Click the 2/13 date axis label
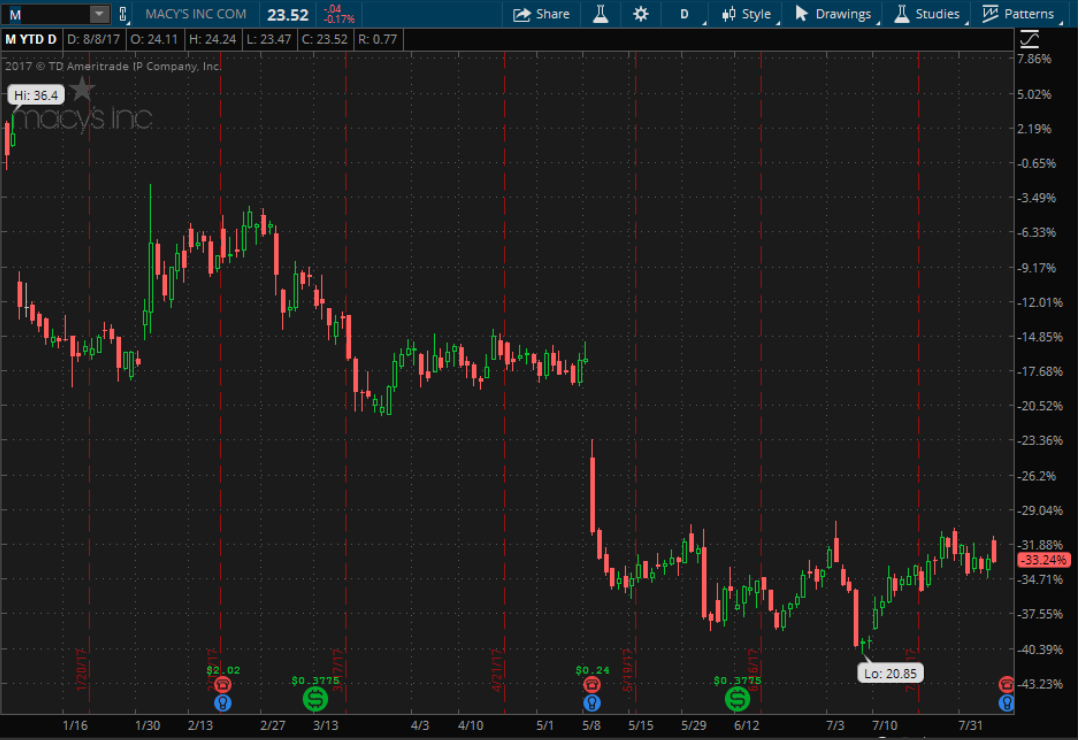This screenshot has height=740, width=1080. pos(200,726)
